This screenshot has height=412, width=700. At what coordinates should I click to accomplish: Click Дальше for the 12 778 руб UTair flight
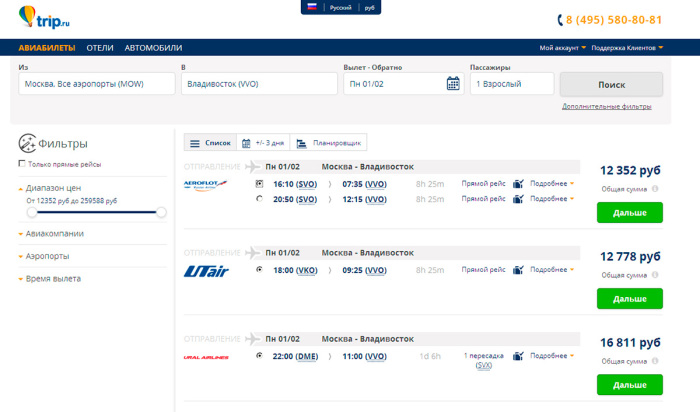pyautogui.click(x=629, y=298)
